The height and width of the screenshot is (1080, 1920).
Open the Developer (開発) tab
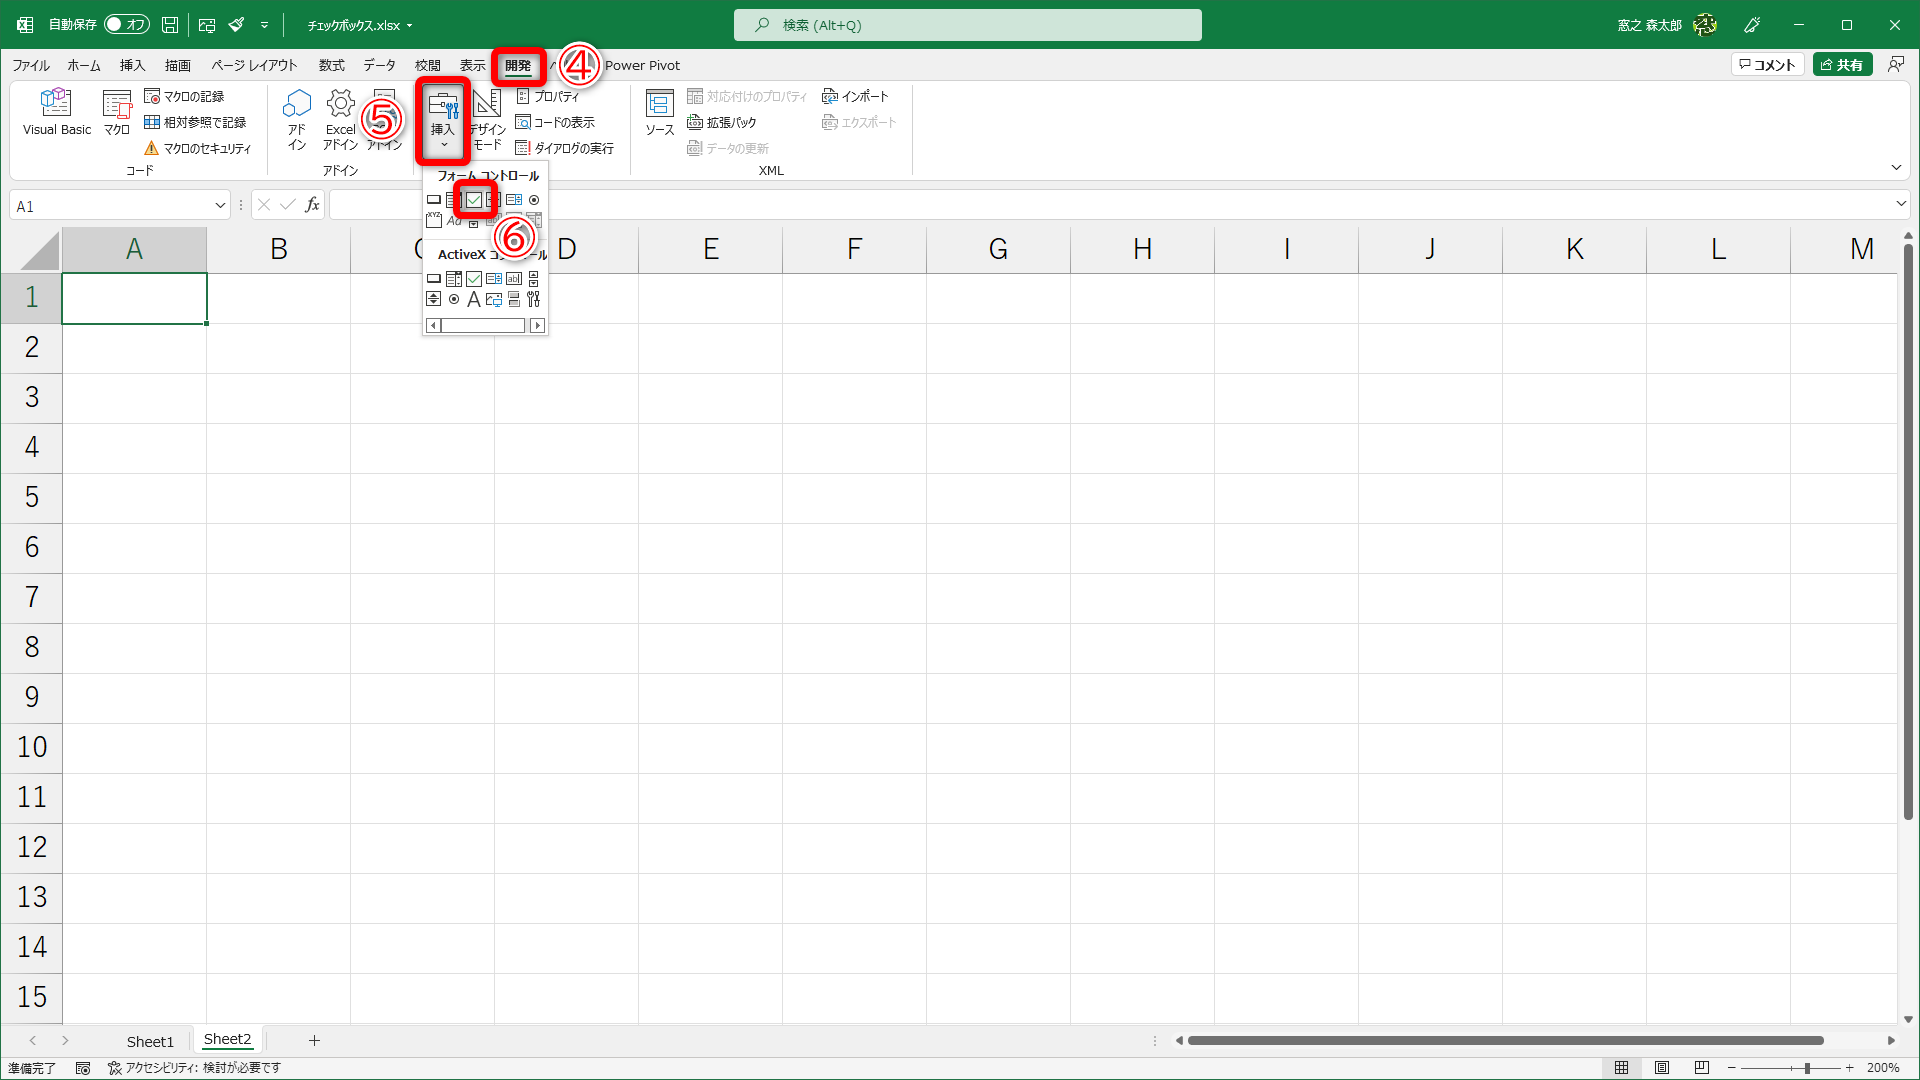(x=518, y=65)
